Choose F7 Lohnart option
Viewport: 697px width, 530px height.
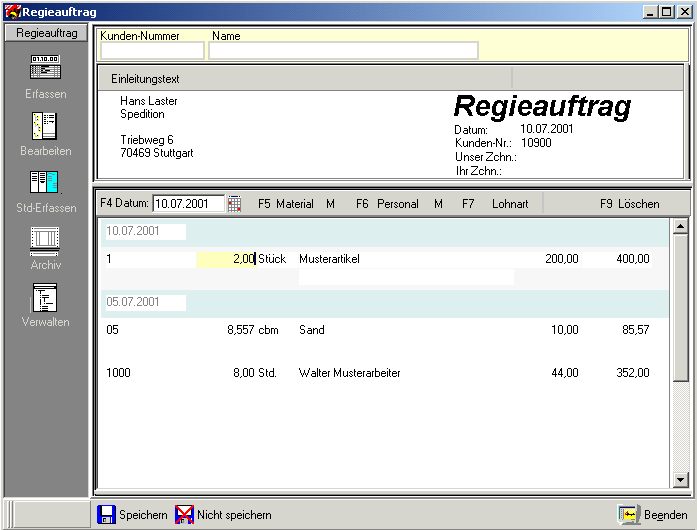pyautogui.click(x=495, y=204)
